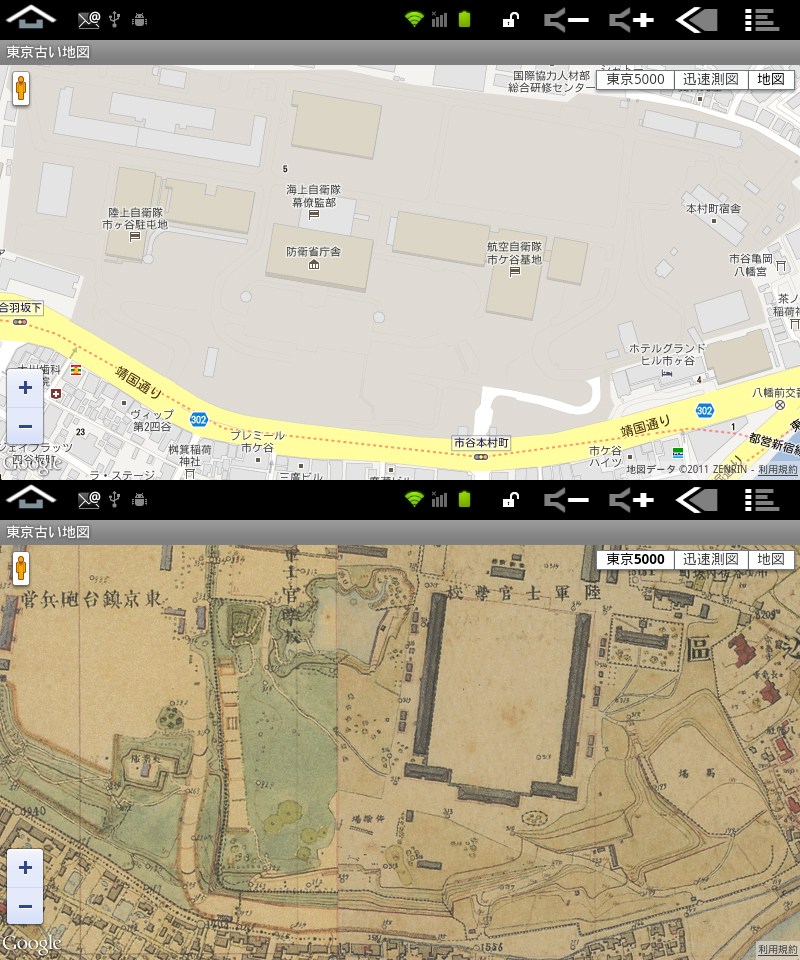The height and width of the screenshot is (960, 800).
Task: Open 利用規約 link on modern map
Action: (777, 470)
